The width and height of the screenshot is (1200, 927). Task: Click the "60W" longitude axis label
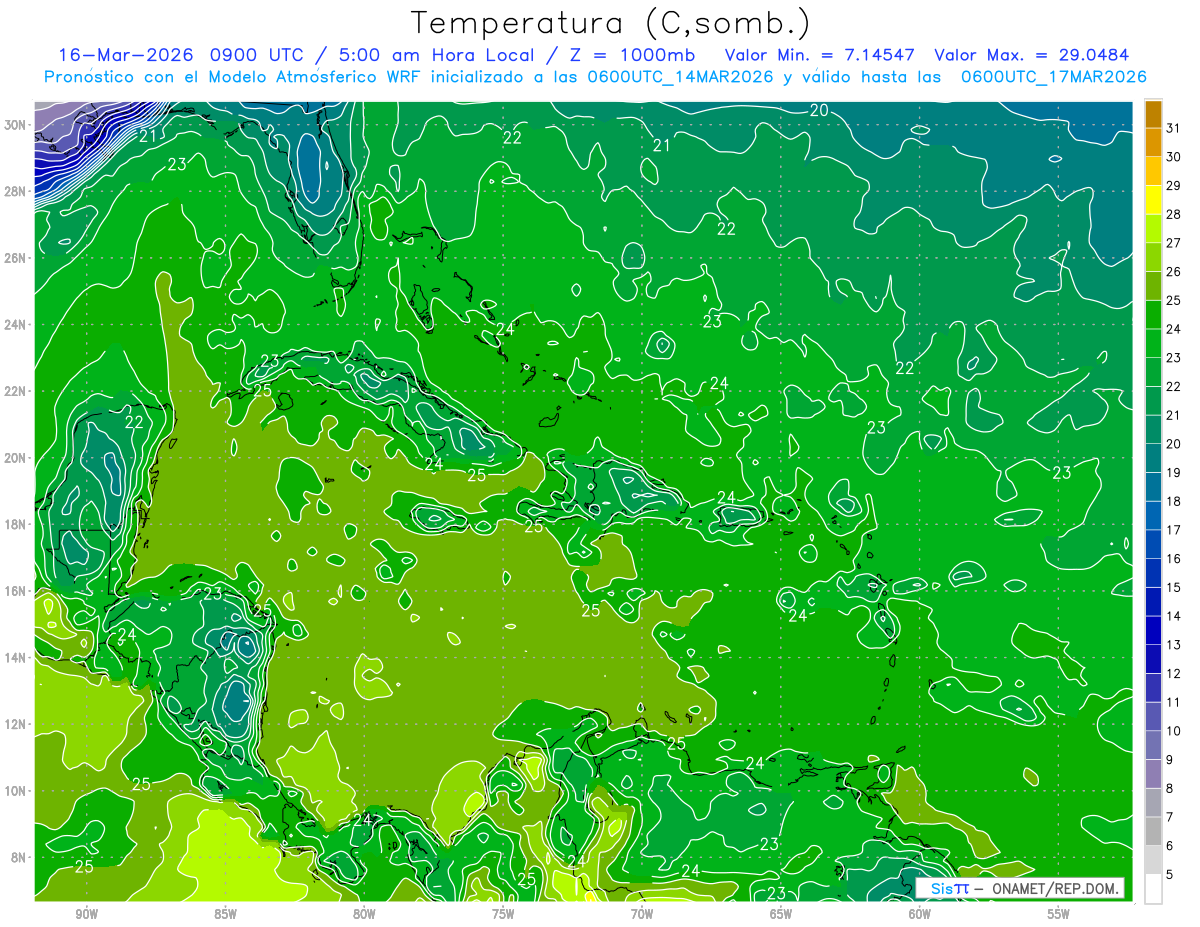[920, 913]
